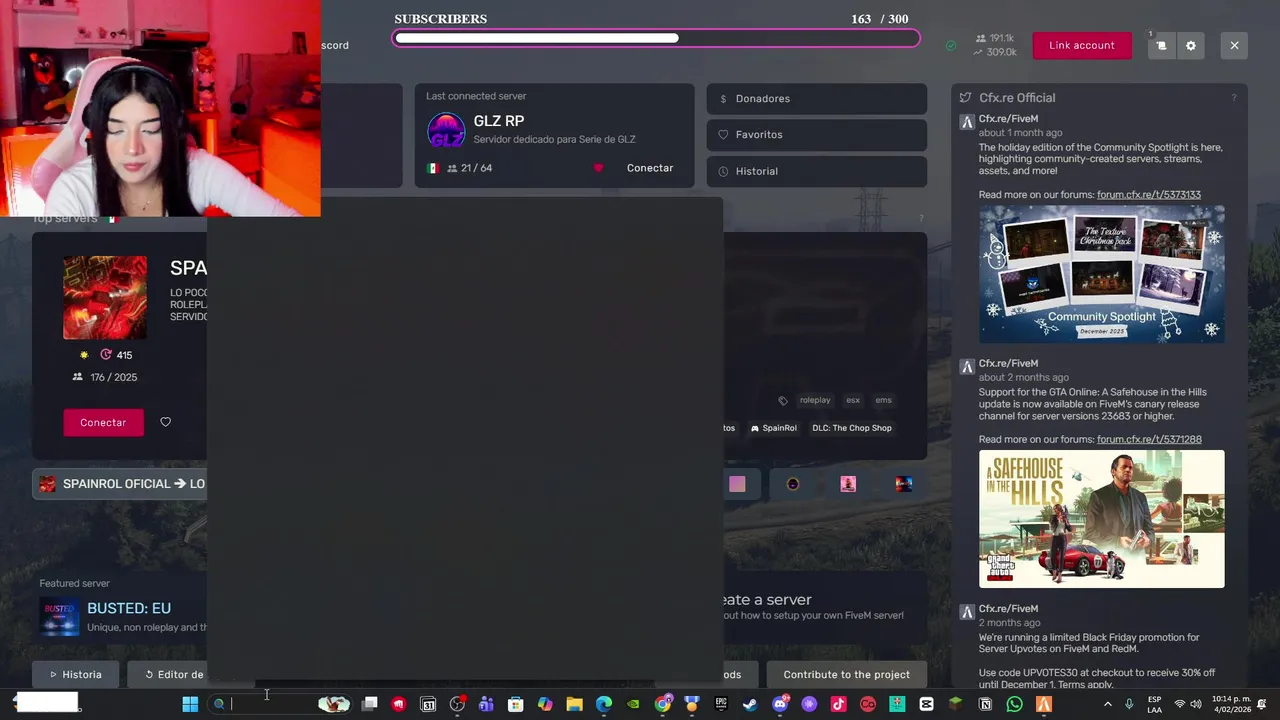Select the blue-red server icon tile
This screenshot has width=1280, height=720.
pos(904,484)
